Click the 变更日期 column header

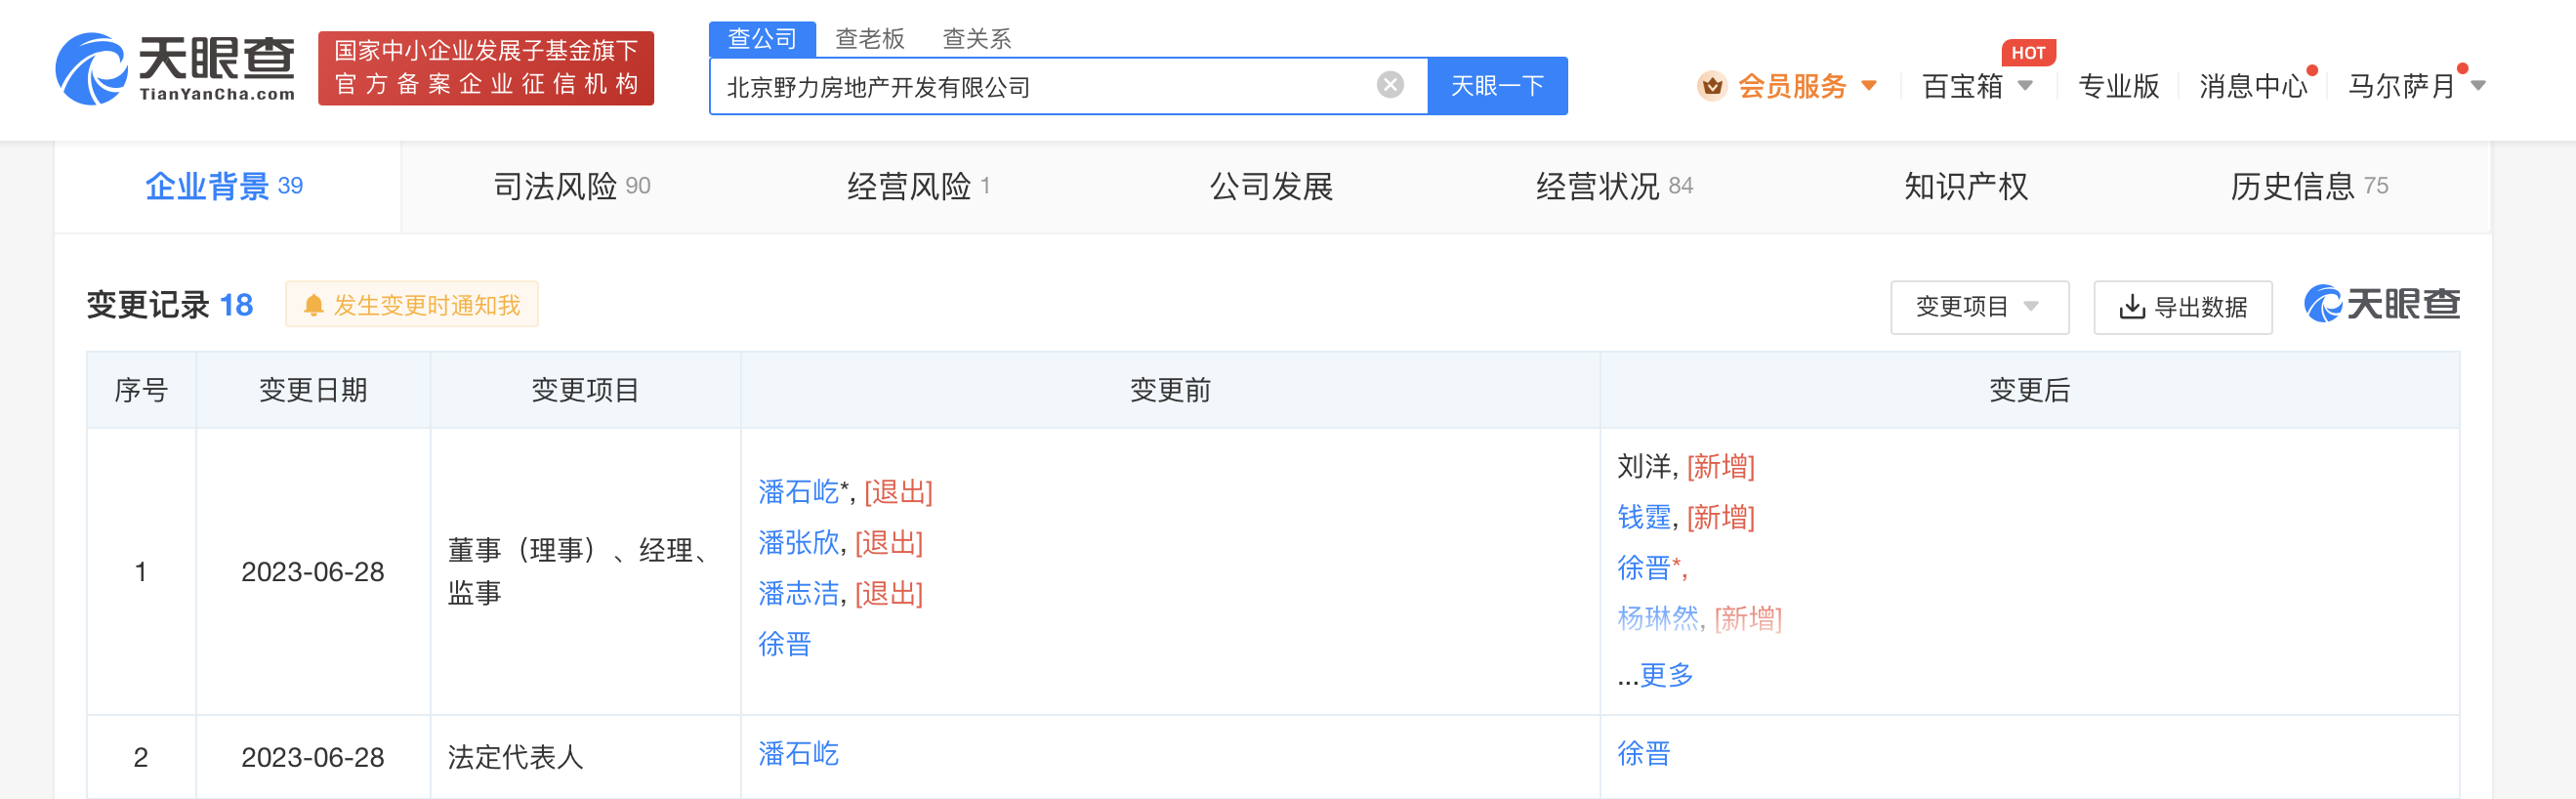tap(313, 390)
